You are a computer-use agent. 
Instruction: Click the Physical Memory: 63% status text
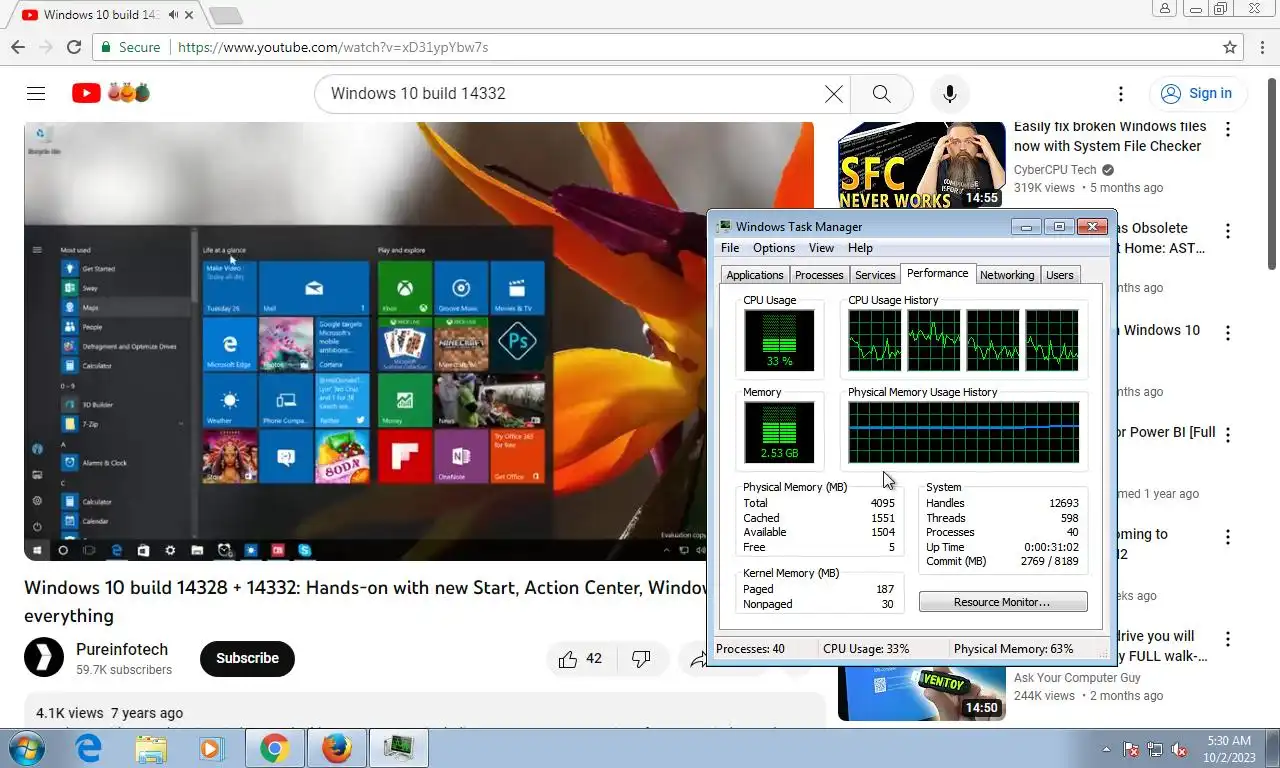(x=1013, y=649)
